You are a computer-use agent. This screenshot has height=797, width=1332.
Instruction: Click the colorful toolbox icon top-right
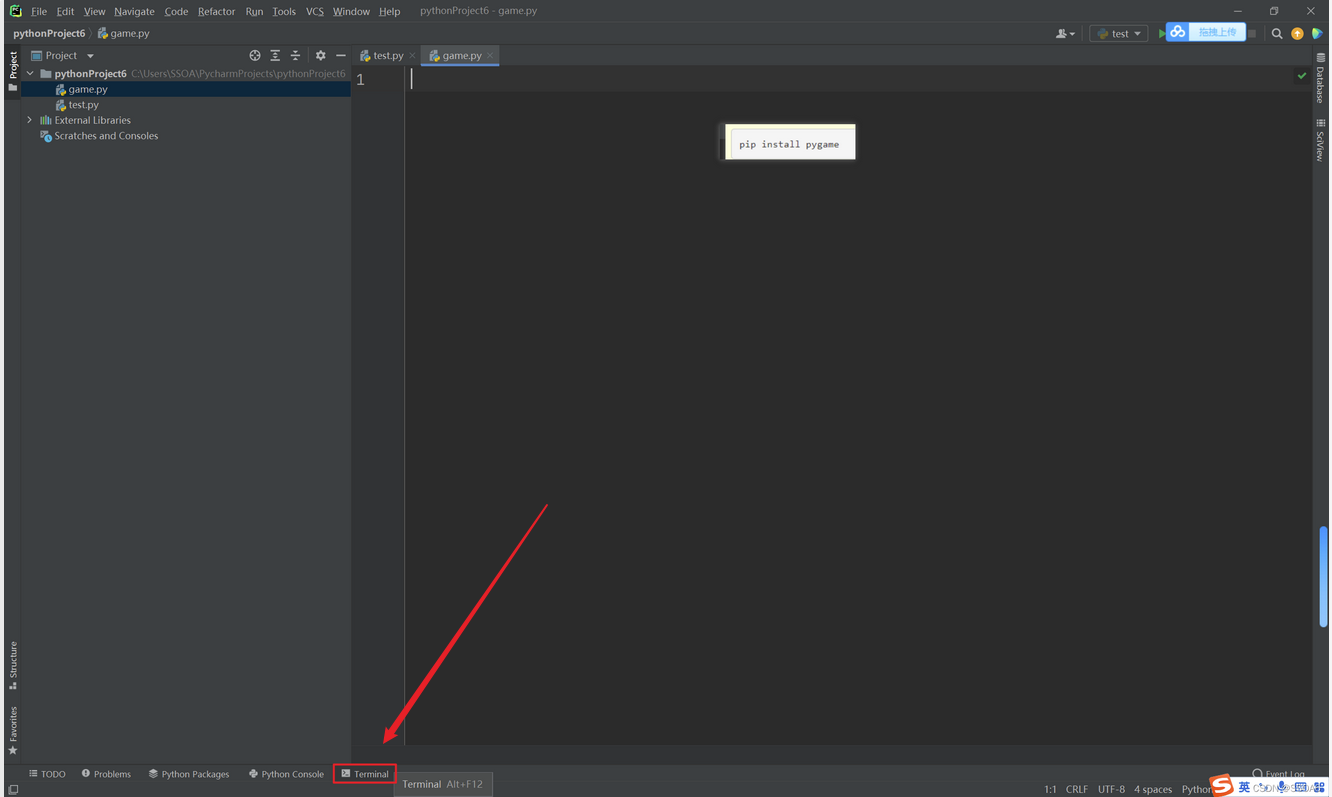[1317, 33]
